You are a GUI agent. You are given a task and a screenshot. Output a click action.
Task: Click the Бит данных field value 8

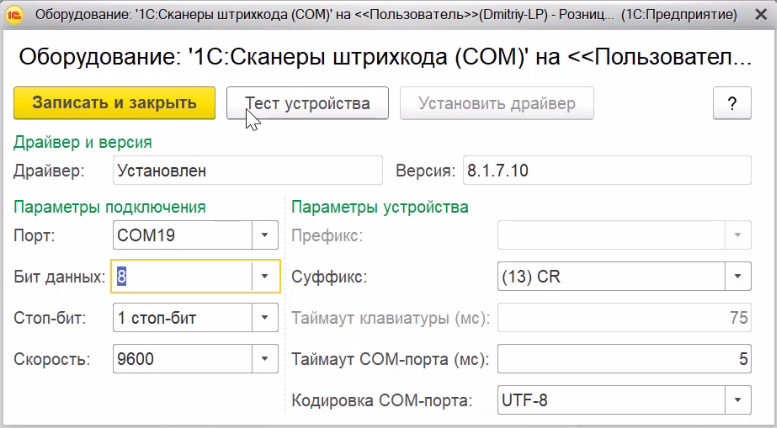[181, 276]
